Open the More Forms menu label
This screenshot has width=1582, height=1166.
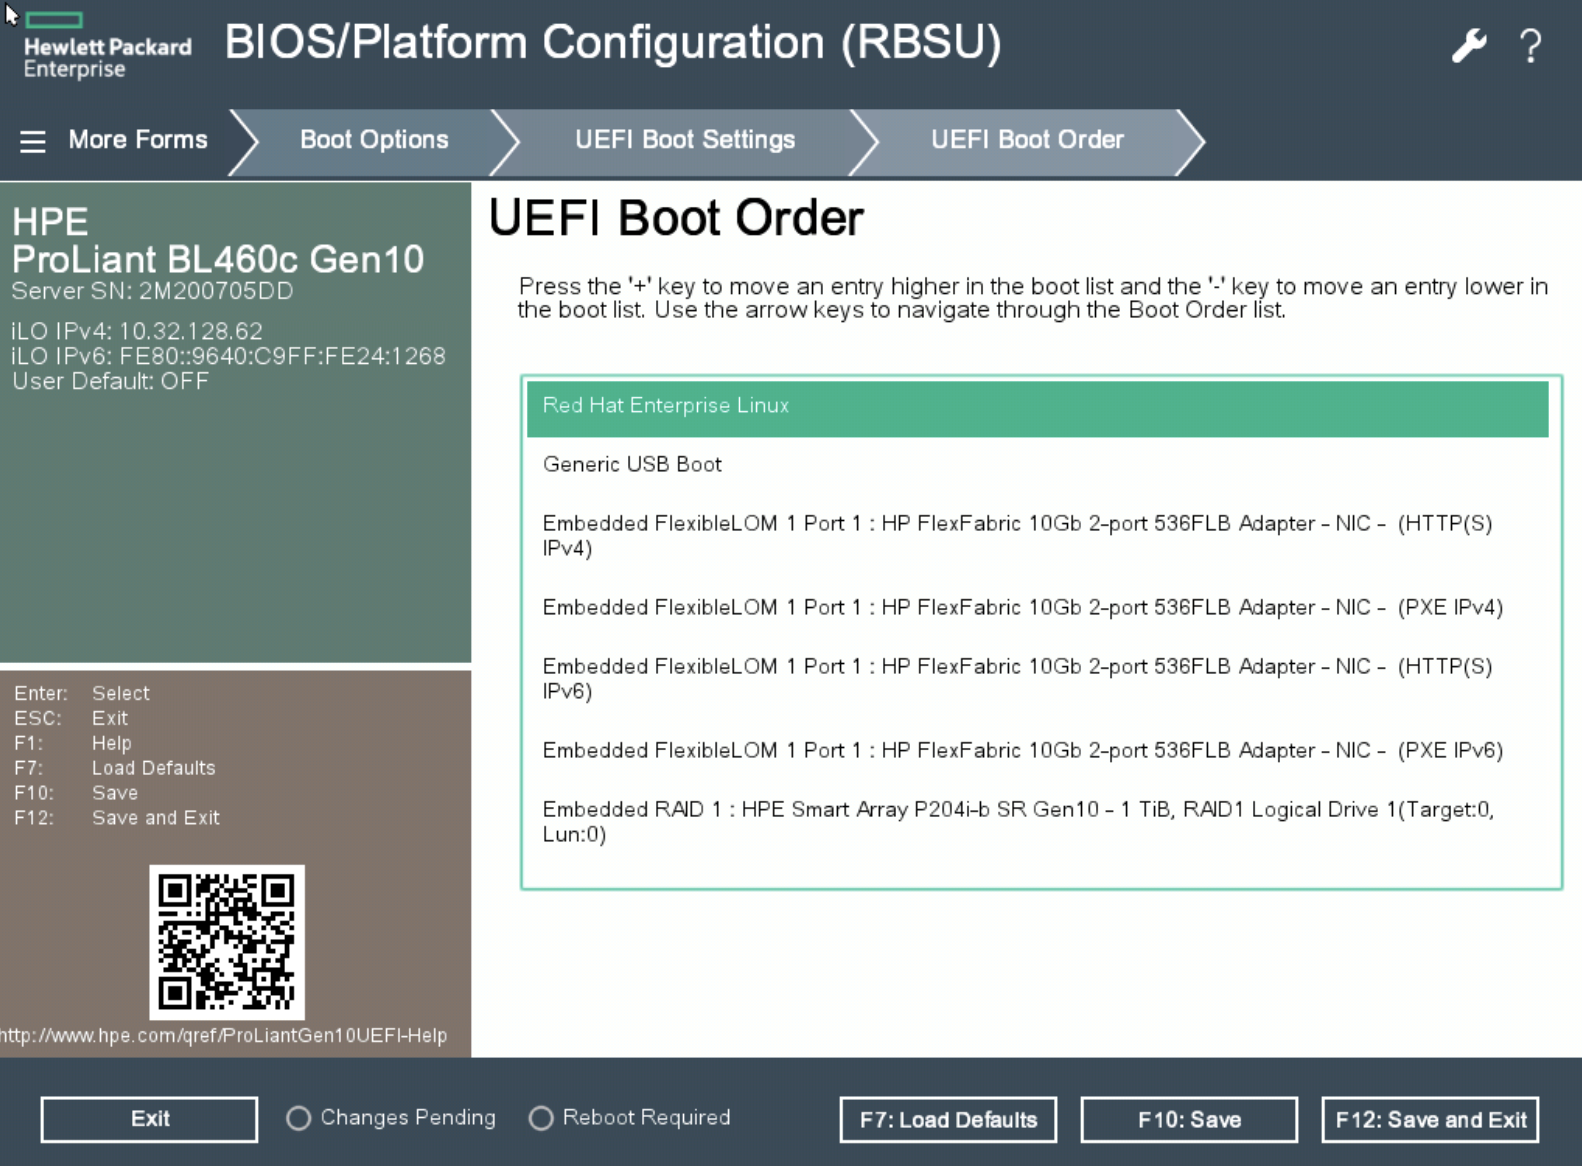click(x=138, y=140)
